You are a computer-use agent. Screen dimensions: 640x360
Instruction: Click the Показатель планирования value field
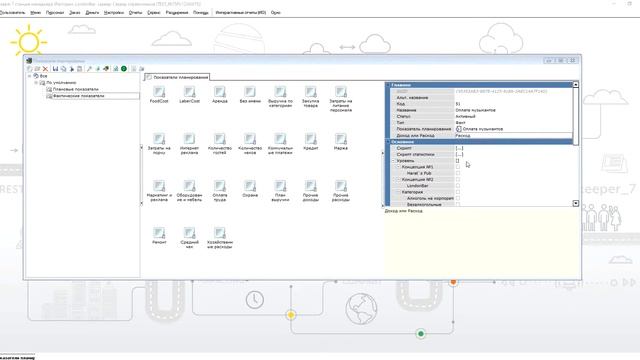[x=513, y=129]
